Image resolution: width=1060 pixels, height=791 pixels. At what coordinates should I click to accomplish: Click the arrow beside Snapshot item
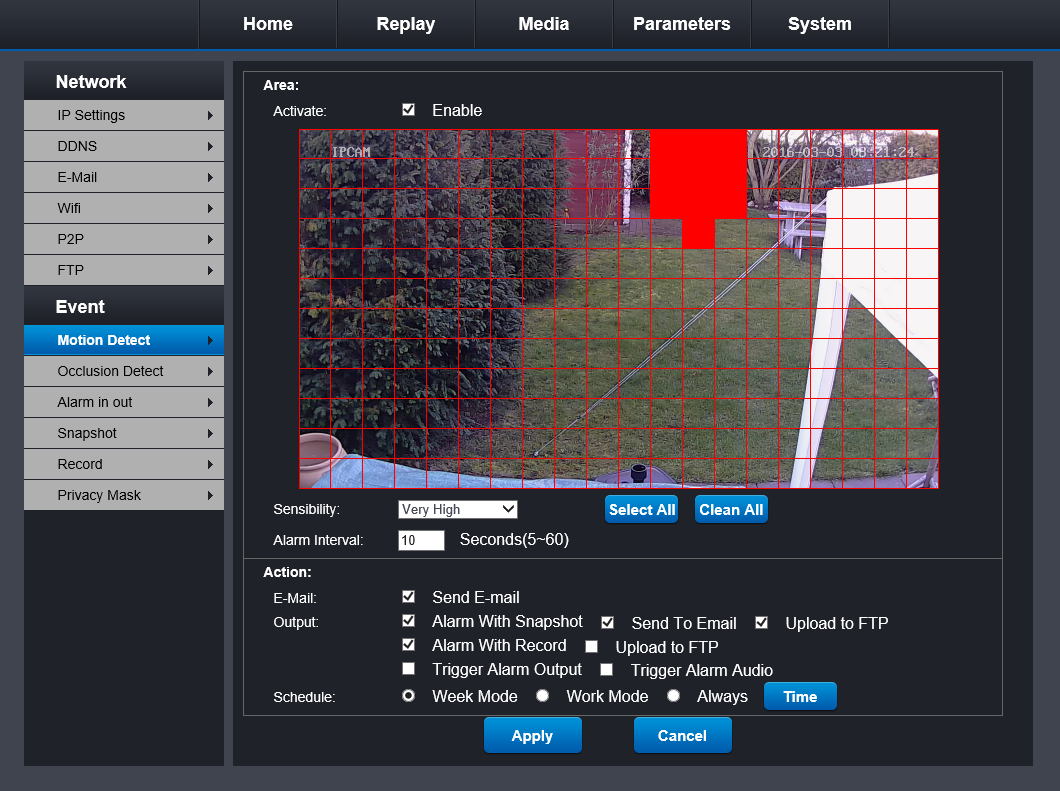(x=210, y=433)
